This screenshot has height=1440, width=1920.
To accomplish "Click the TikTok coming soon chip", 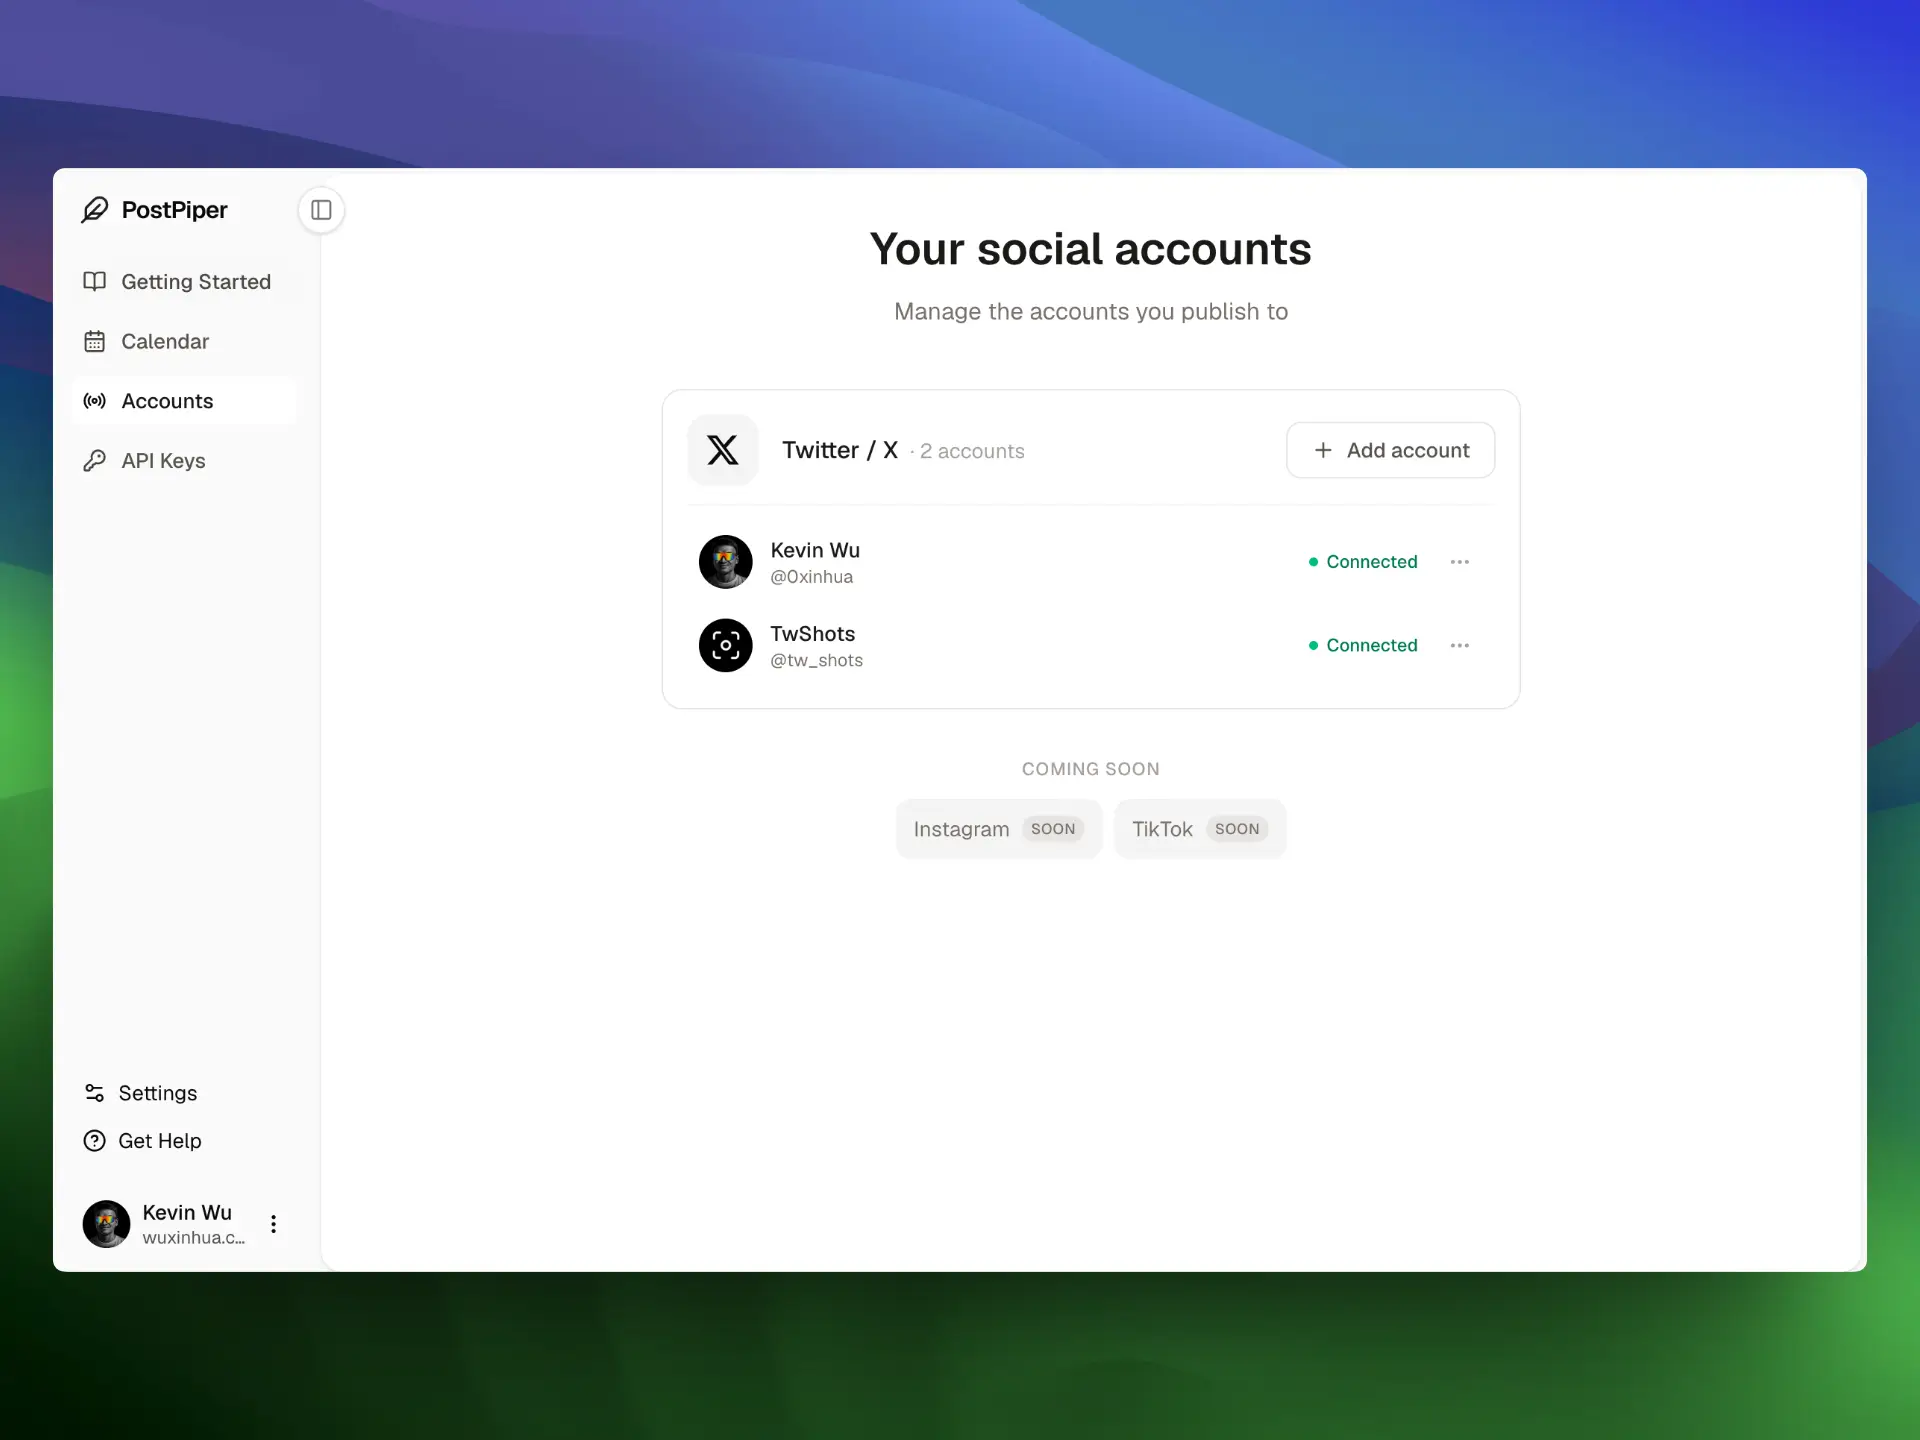I will pos(1200,829).
